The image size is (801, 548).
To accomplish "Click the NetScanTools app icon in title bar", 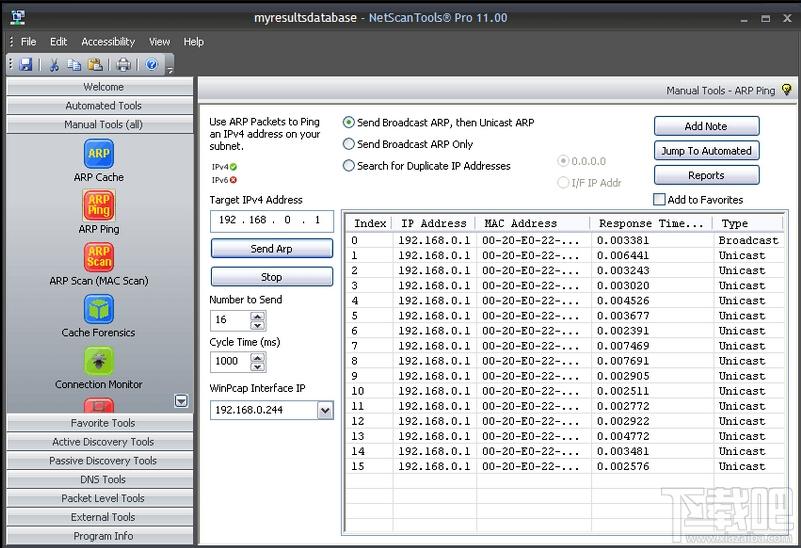I will 18,17.
